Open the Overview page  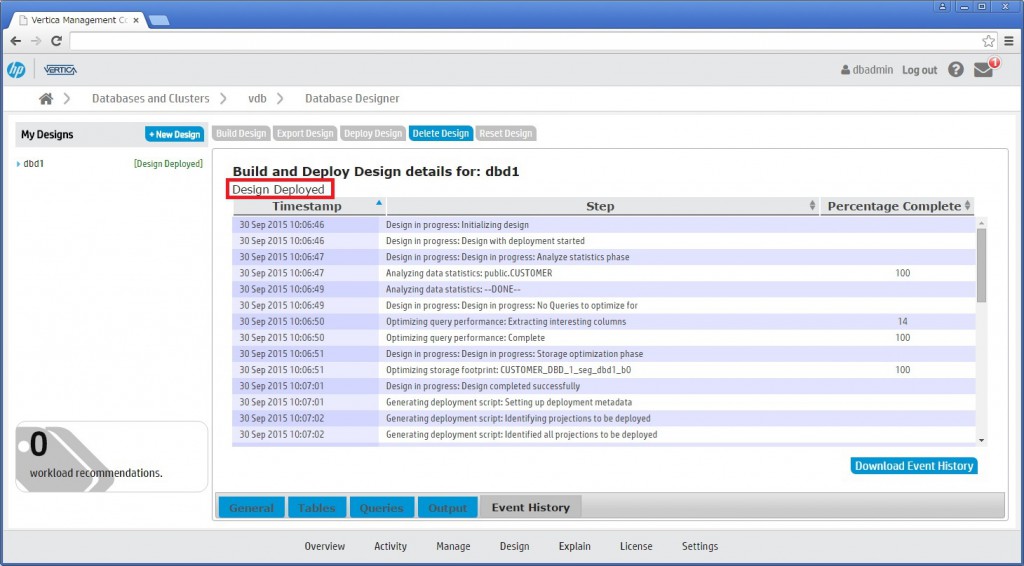pyautogui.click(x=325, y=546)
